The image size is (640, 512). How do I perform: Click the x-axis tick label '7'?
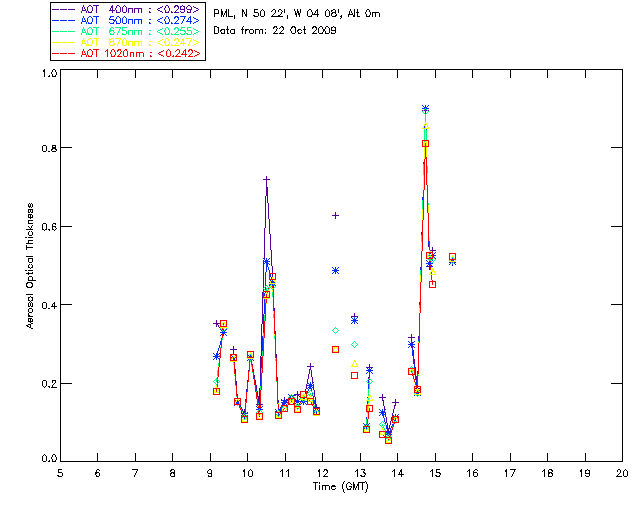tap(135, 473)
